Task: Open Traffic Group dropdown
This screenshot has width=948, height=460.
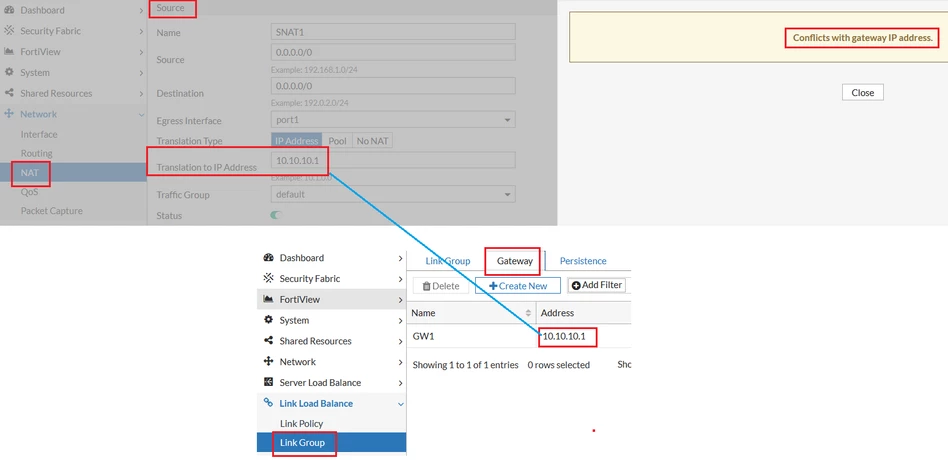Action: 393,194
